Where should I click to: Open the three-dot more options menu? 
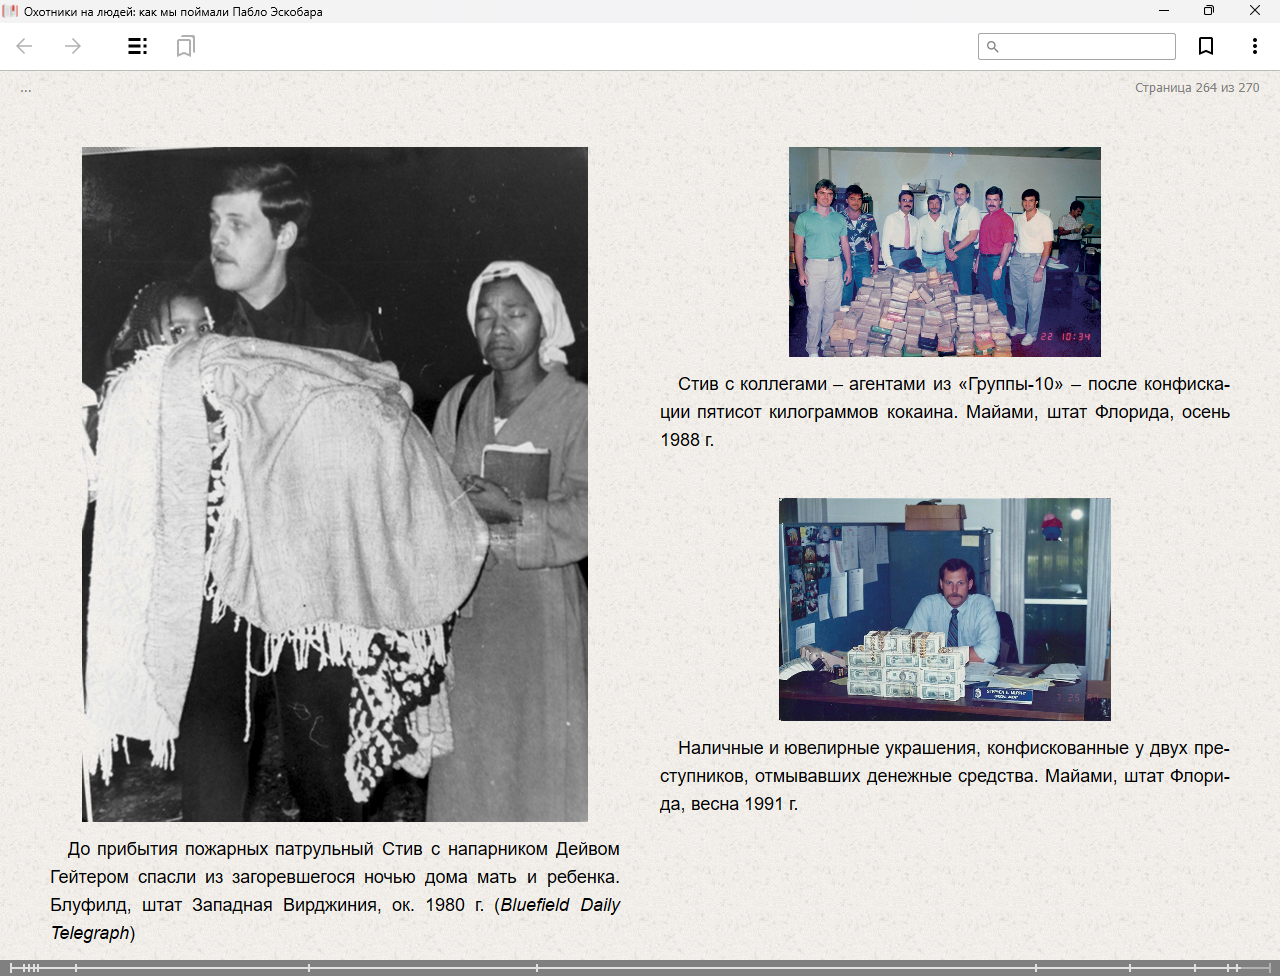(1254, 46)
